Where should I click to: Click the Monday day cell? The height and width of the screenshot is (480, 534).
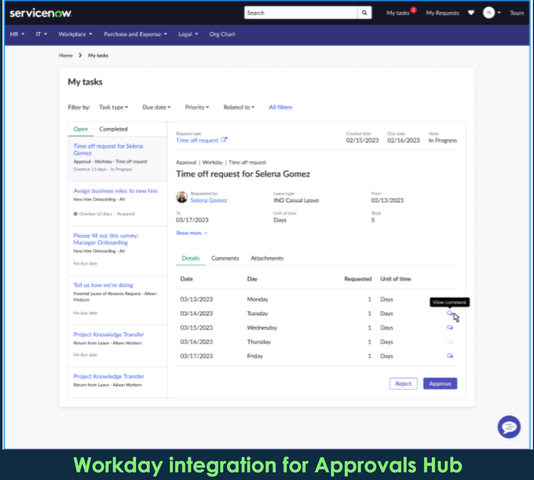tap(257, 299)
